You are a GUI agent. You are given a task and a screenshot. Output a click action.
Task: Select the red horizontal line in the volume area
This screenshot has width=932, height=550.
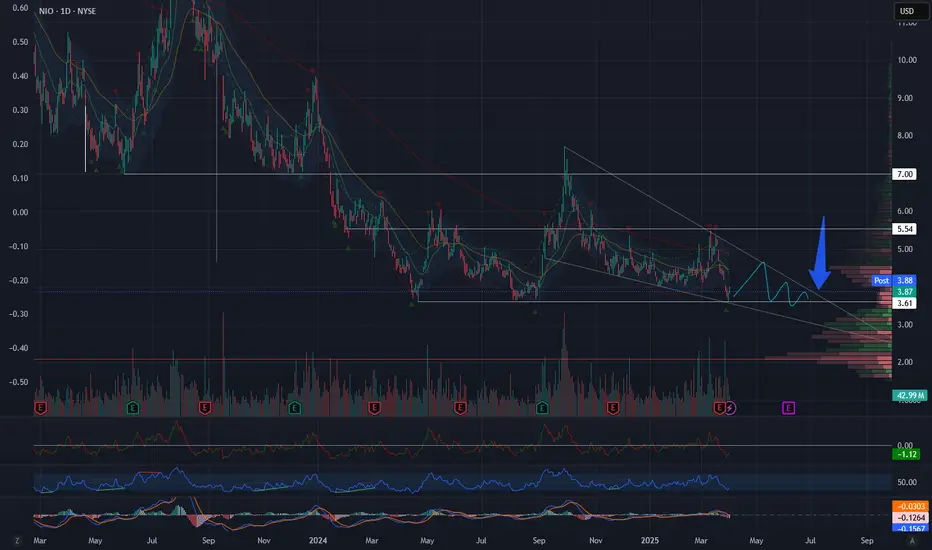coord(462,359)
